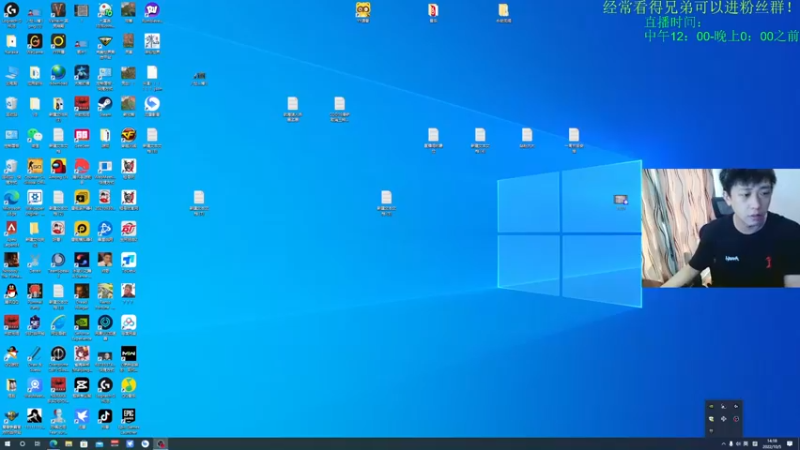The height and width of the screenshot is (450, 800).
Task: Open the red RT app icon
Action: coord(129,229)
